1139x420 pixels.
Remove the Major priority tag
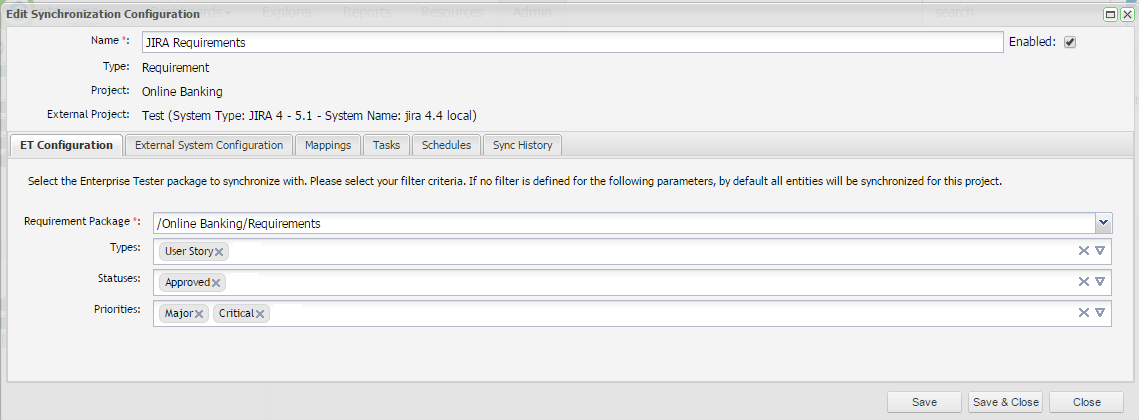pyautogui.click(x=199, y=314)
